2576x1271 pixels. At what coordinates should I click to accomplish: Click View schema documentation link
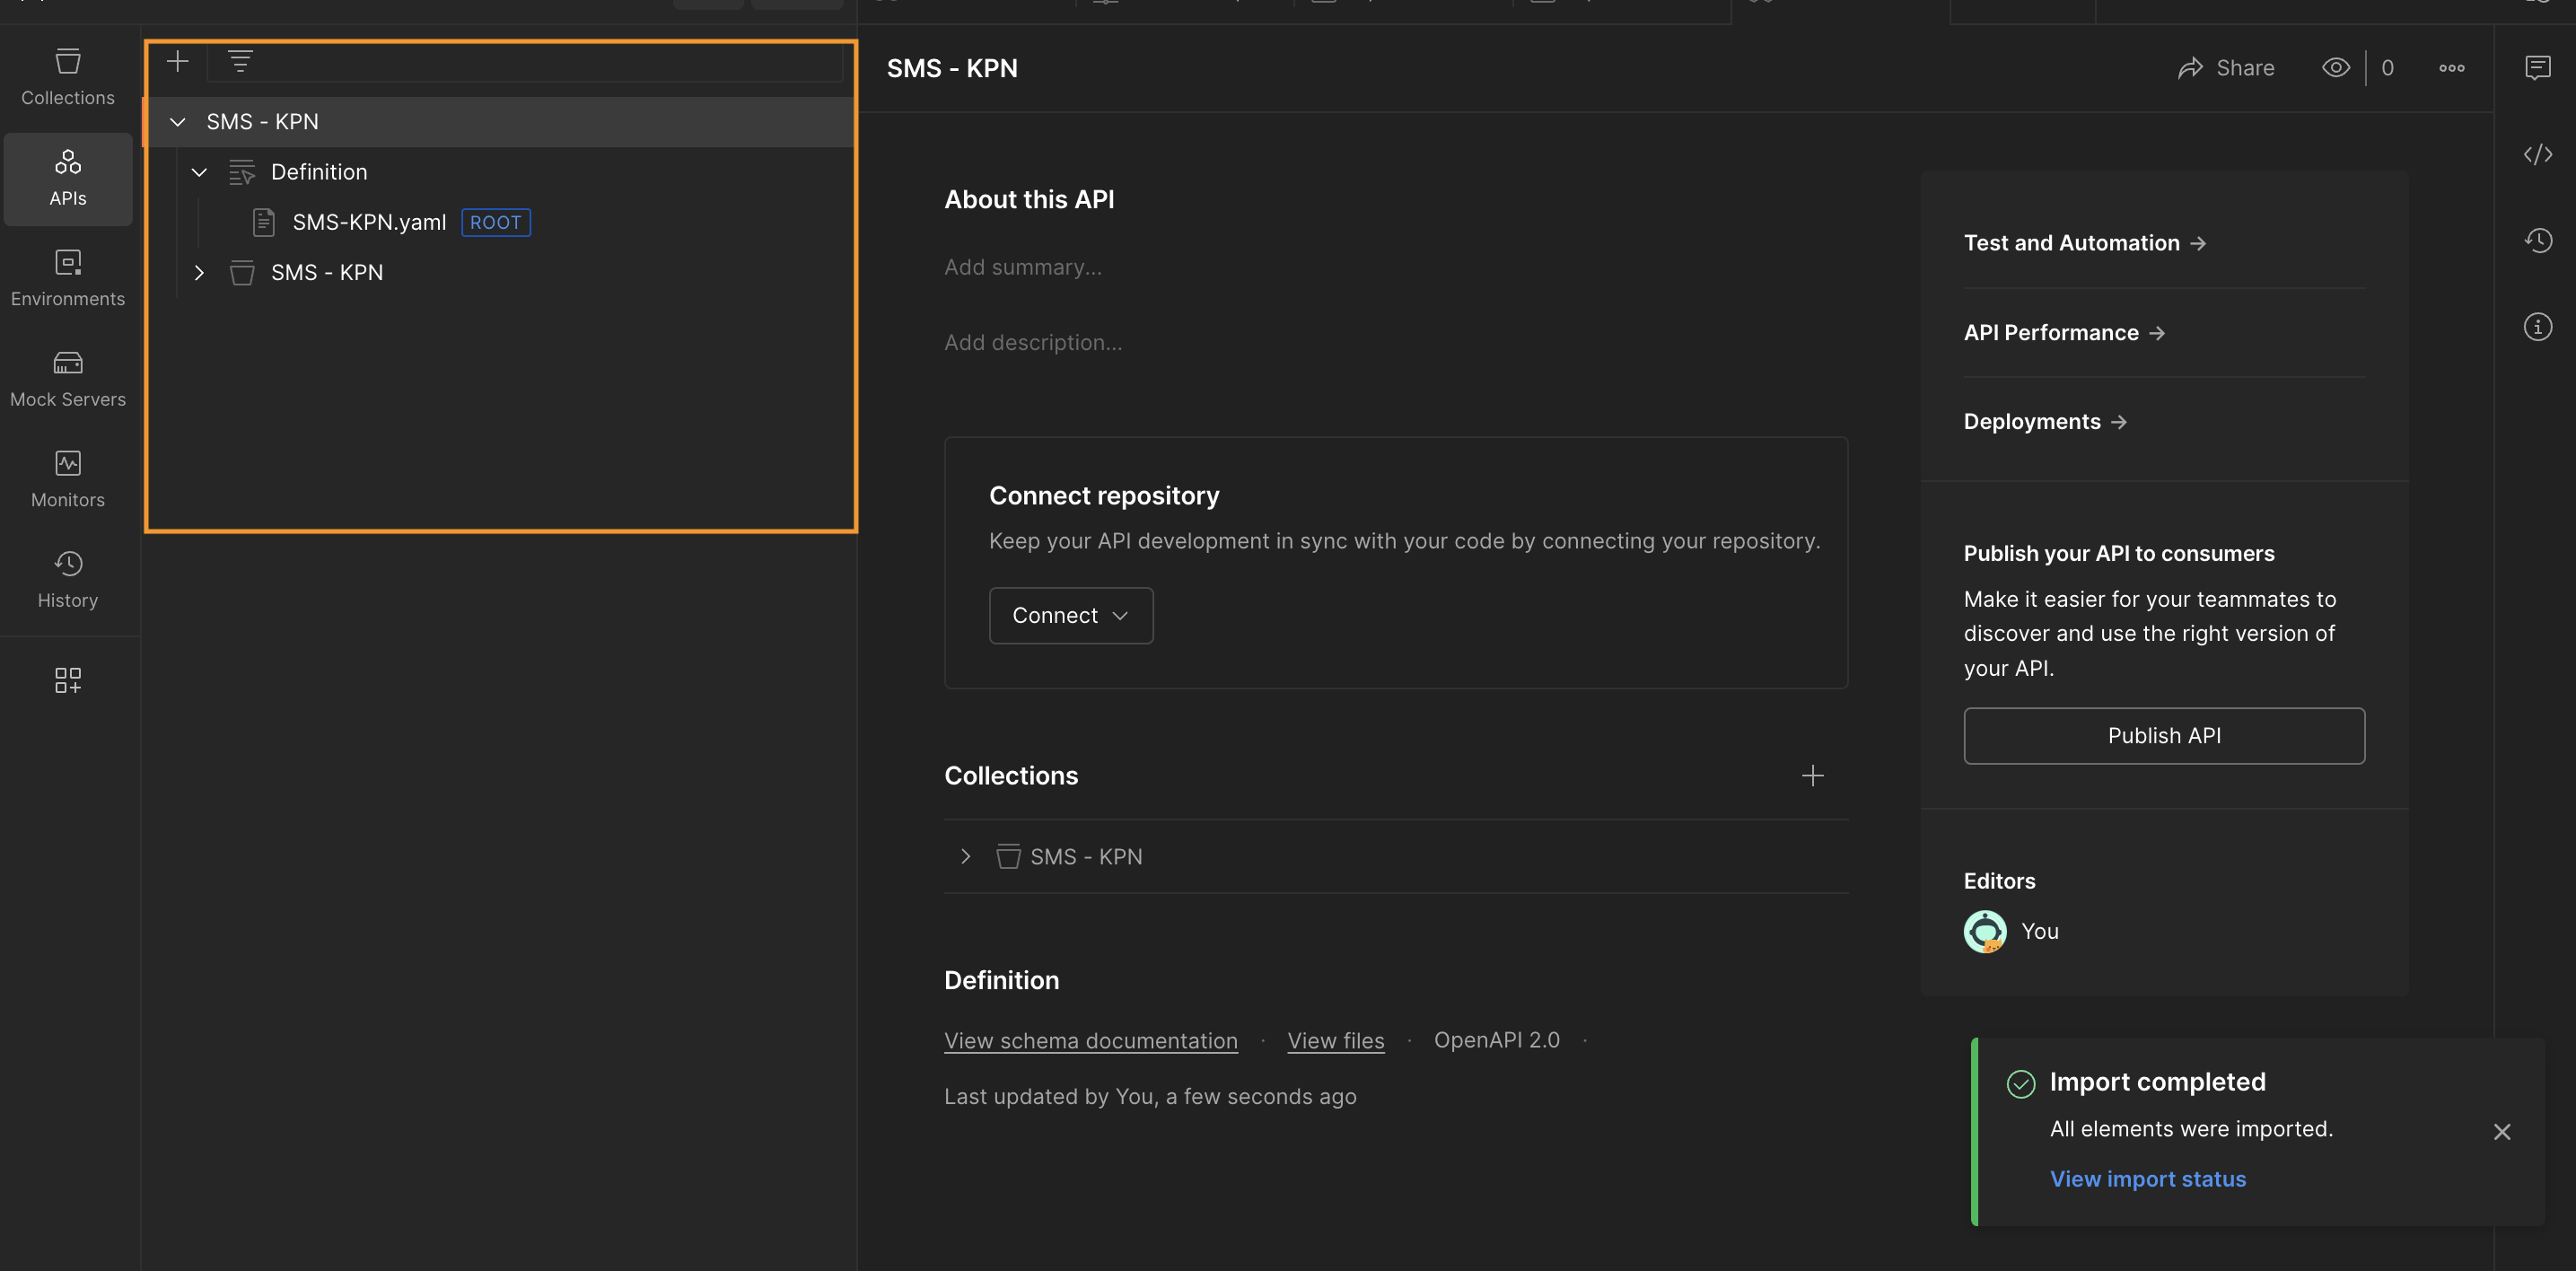coord(1091,1040)
